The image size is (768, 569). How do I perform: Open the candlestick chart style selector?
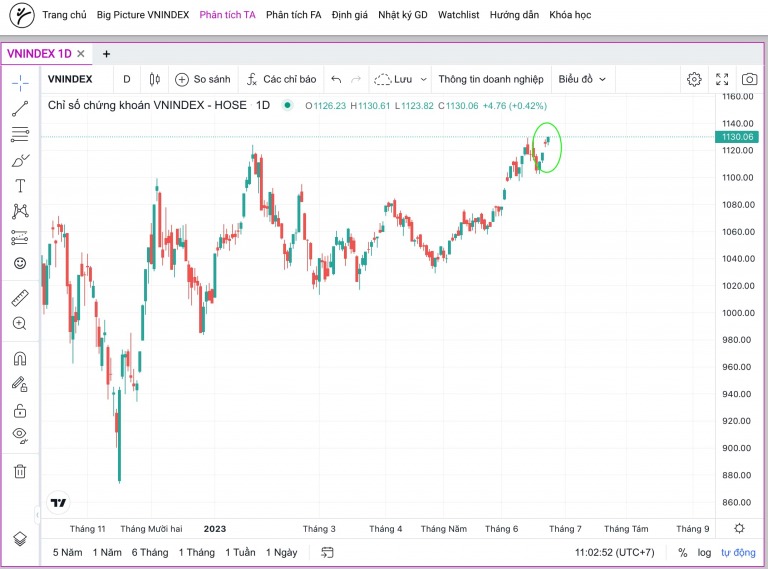(154, 79)
